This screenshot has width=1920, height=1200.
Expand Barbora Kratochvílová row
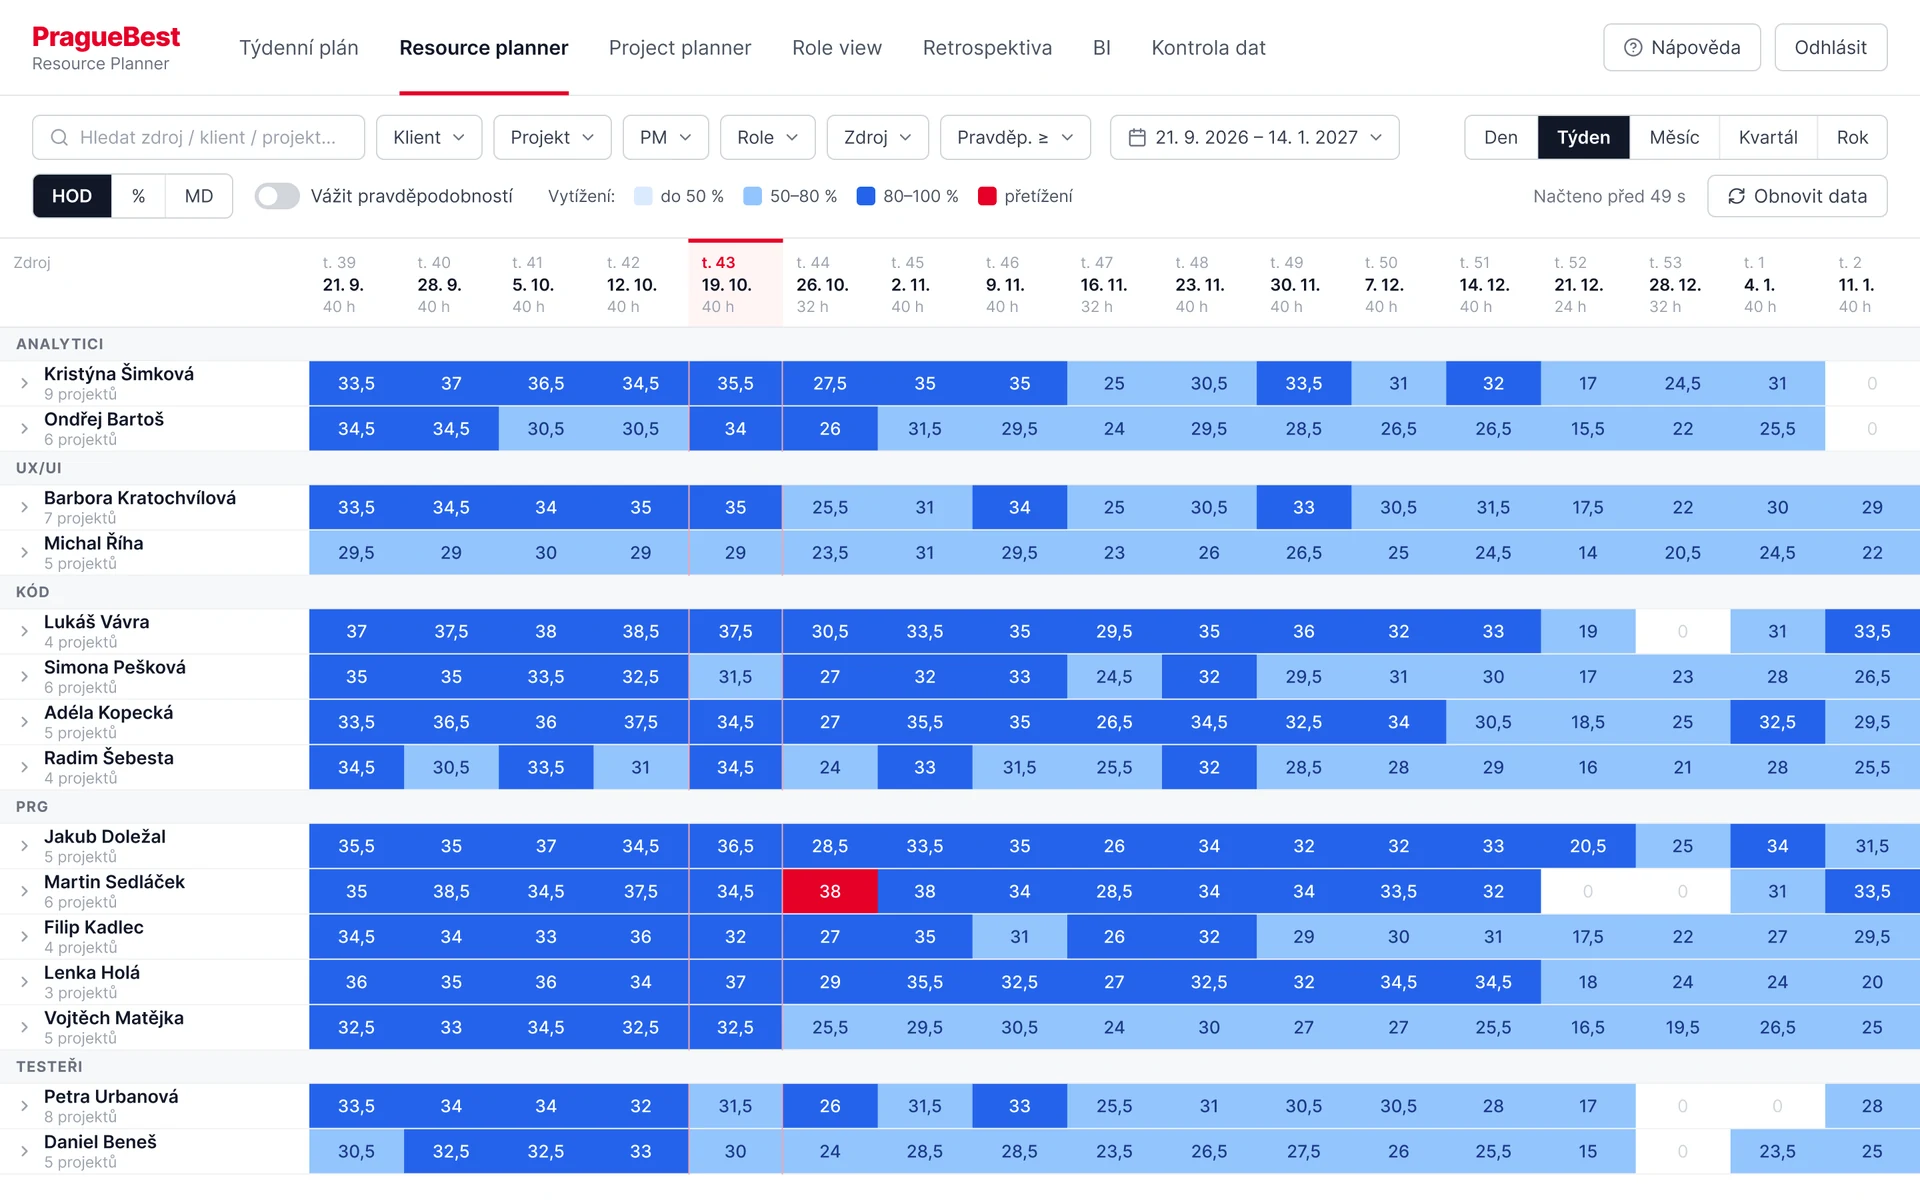tap(24, 507)
